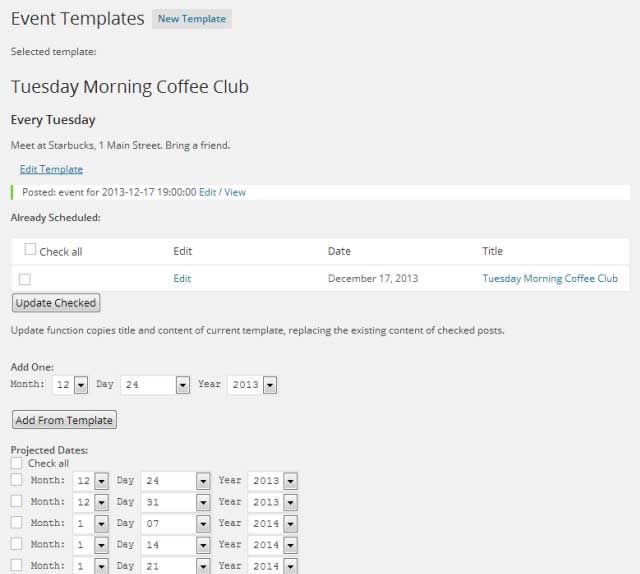
Task: Click the Meet at Starbucks description text
Action: click(120, 145)
